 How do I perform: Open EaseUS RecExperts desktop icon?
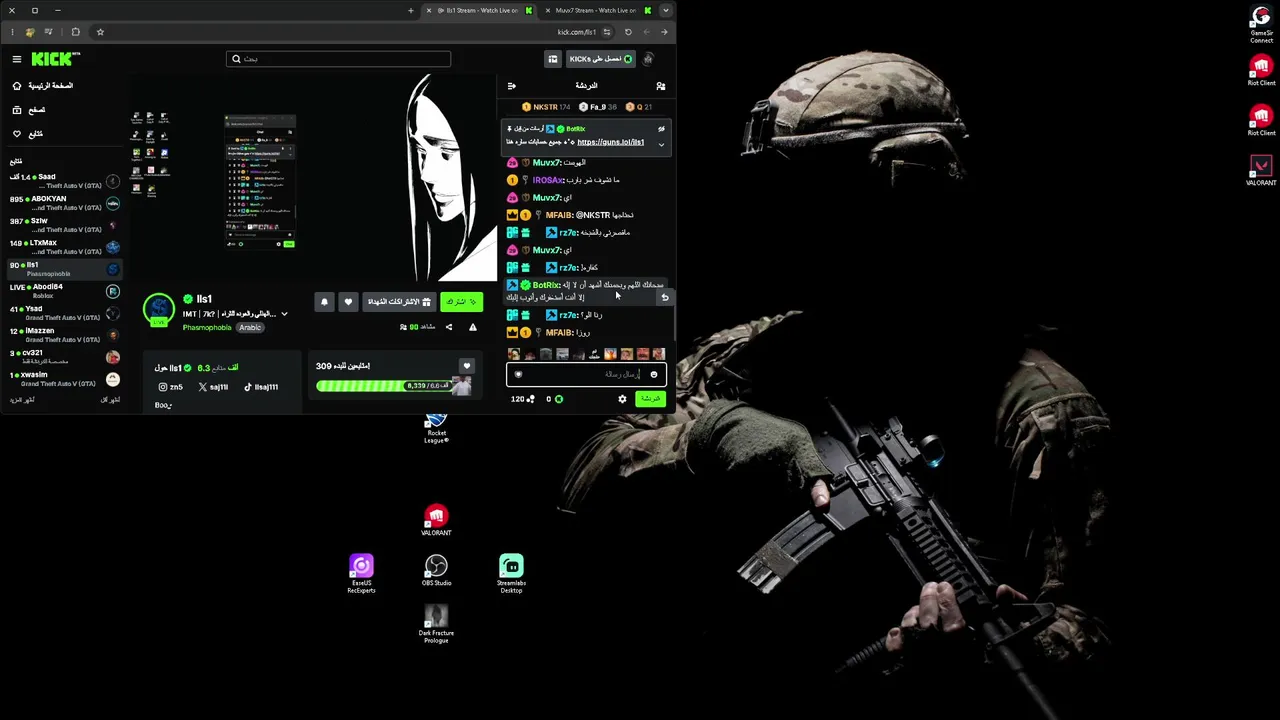click(361, 574)
